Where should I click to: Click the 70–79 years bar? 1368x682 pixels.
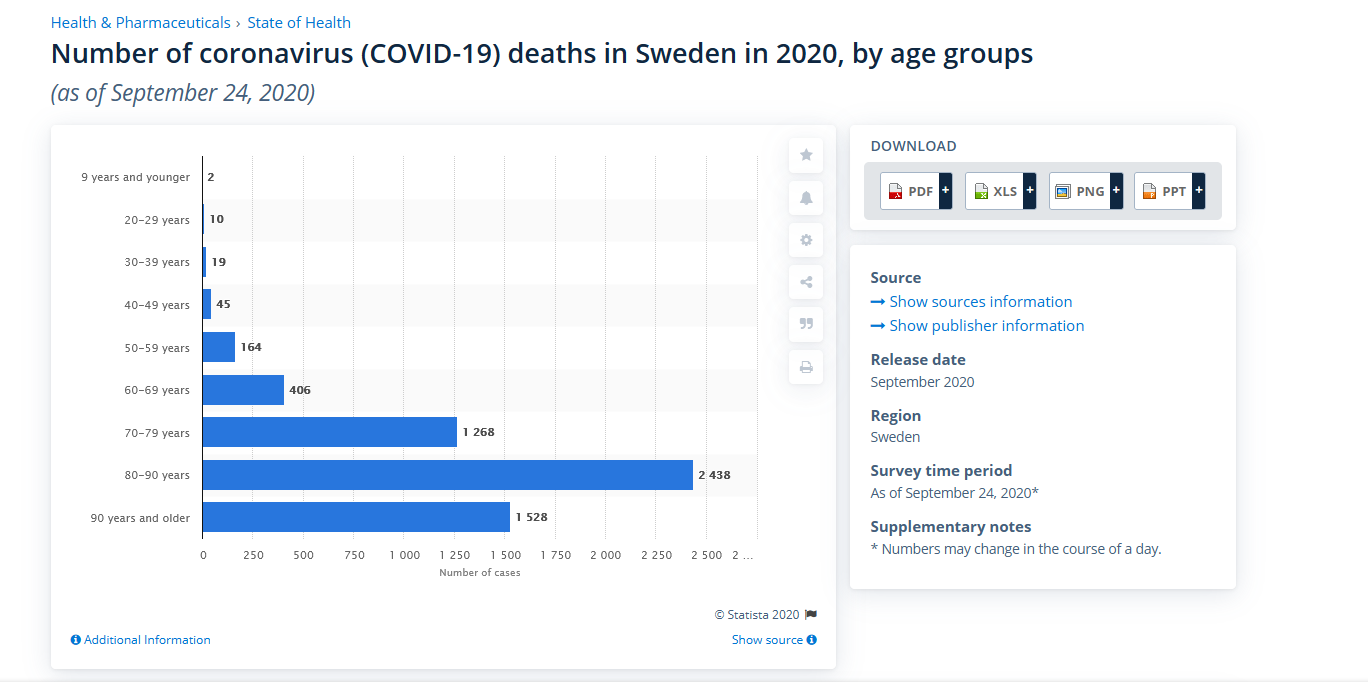pyautogui.click(x=330, y=432)
